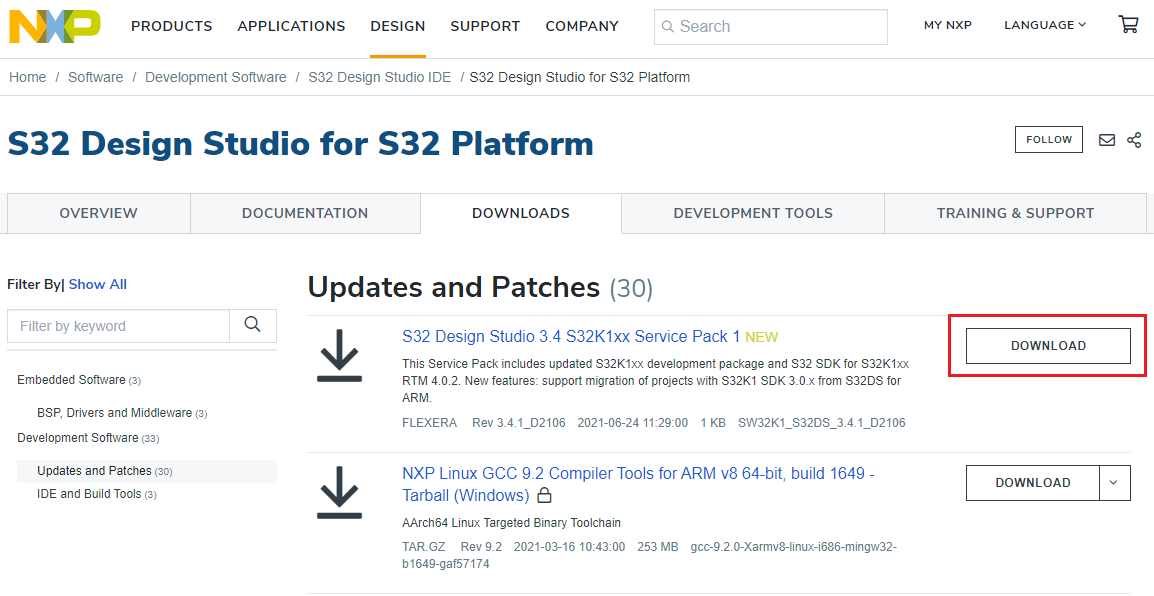The image size is (1154, 596).
Task: Open the LANGUAGE dropdown
Action: (1044, 24)
